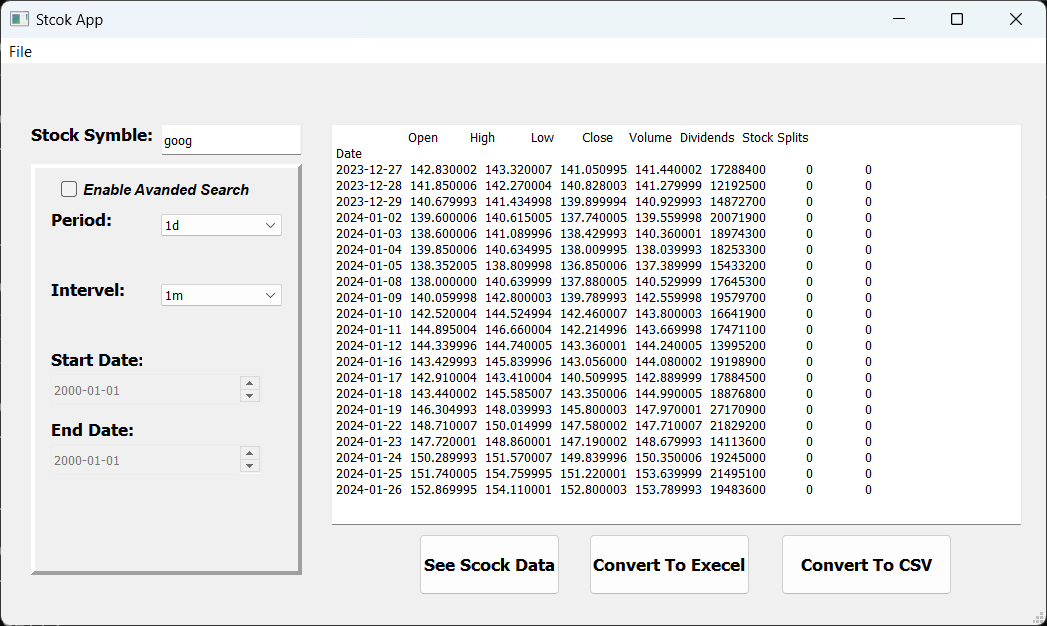Open the File menu

(x=19, y=51)
